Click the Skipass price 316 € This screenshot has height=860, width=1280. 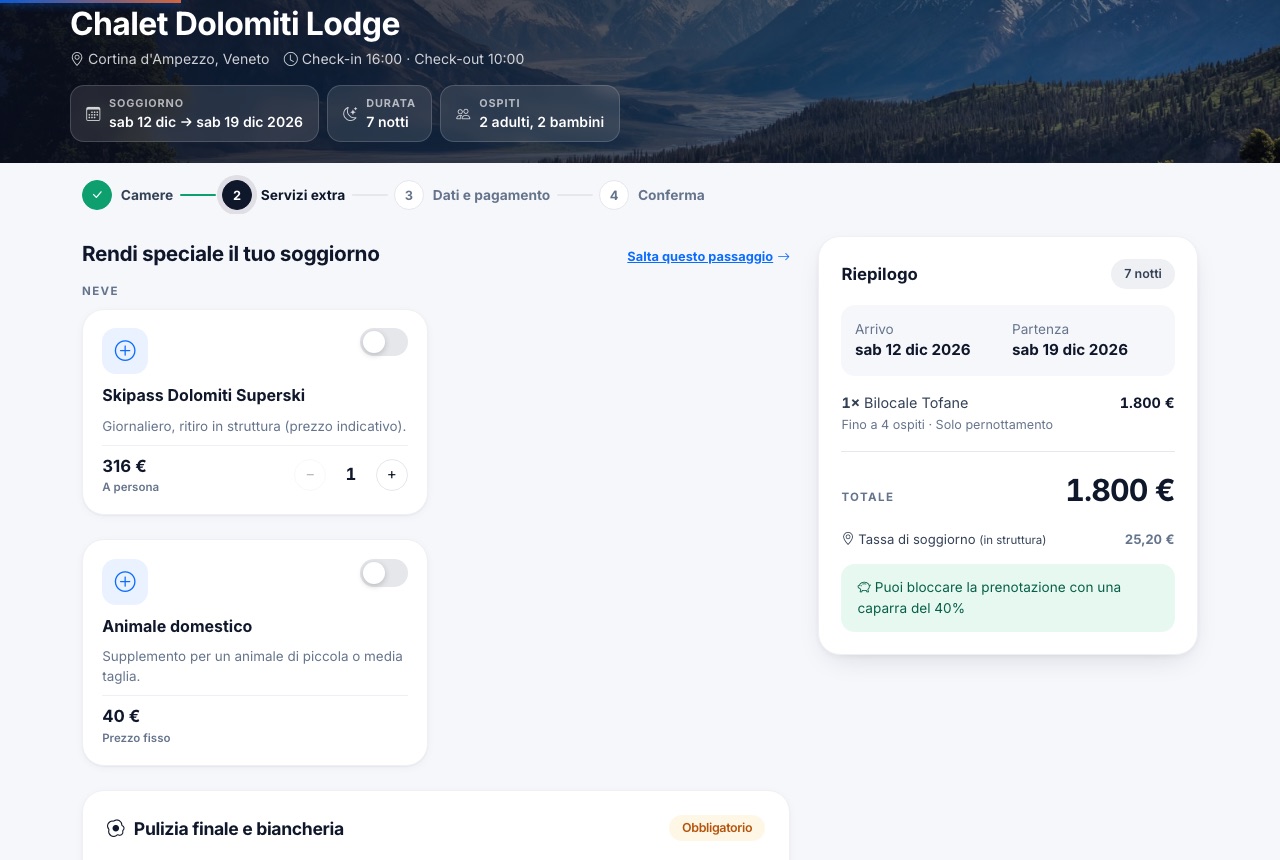click(x=125, y=466)
